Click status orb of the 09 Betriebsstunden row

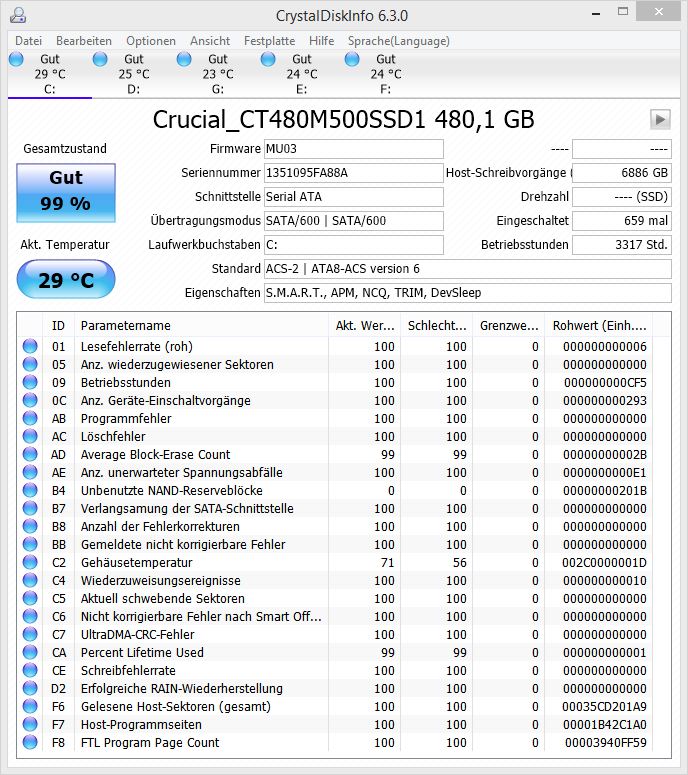[x=30, y=382]
